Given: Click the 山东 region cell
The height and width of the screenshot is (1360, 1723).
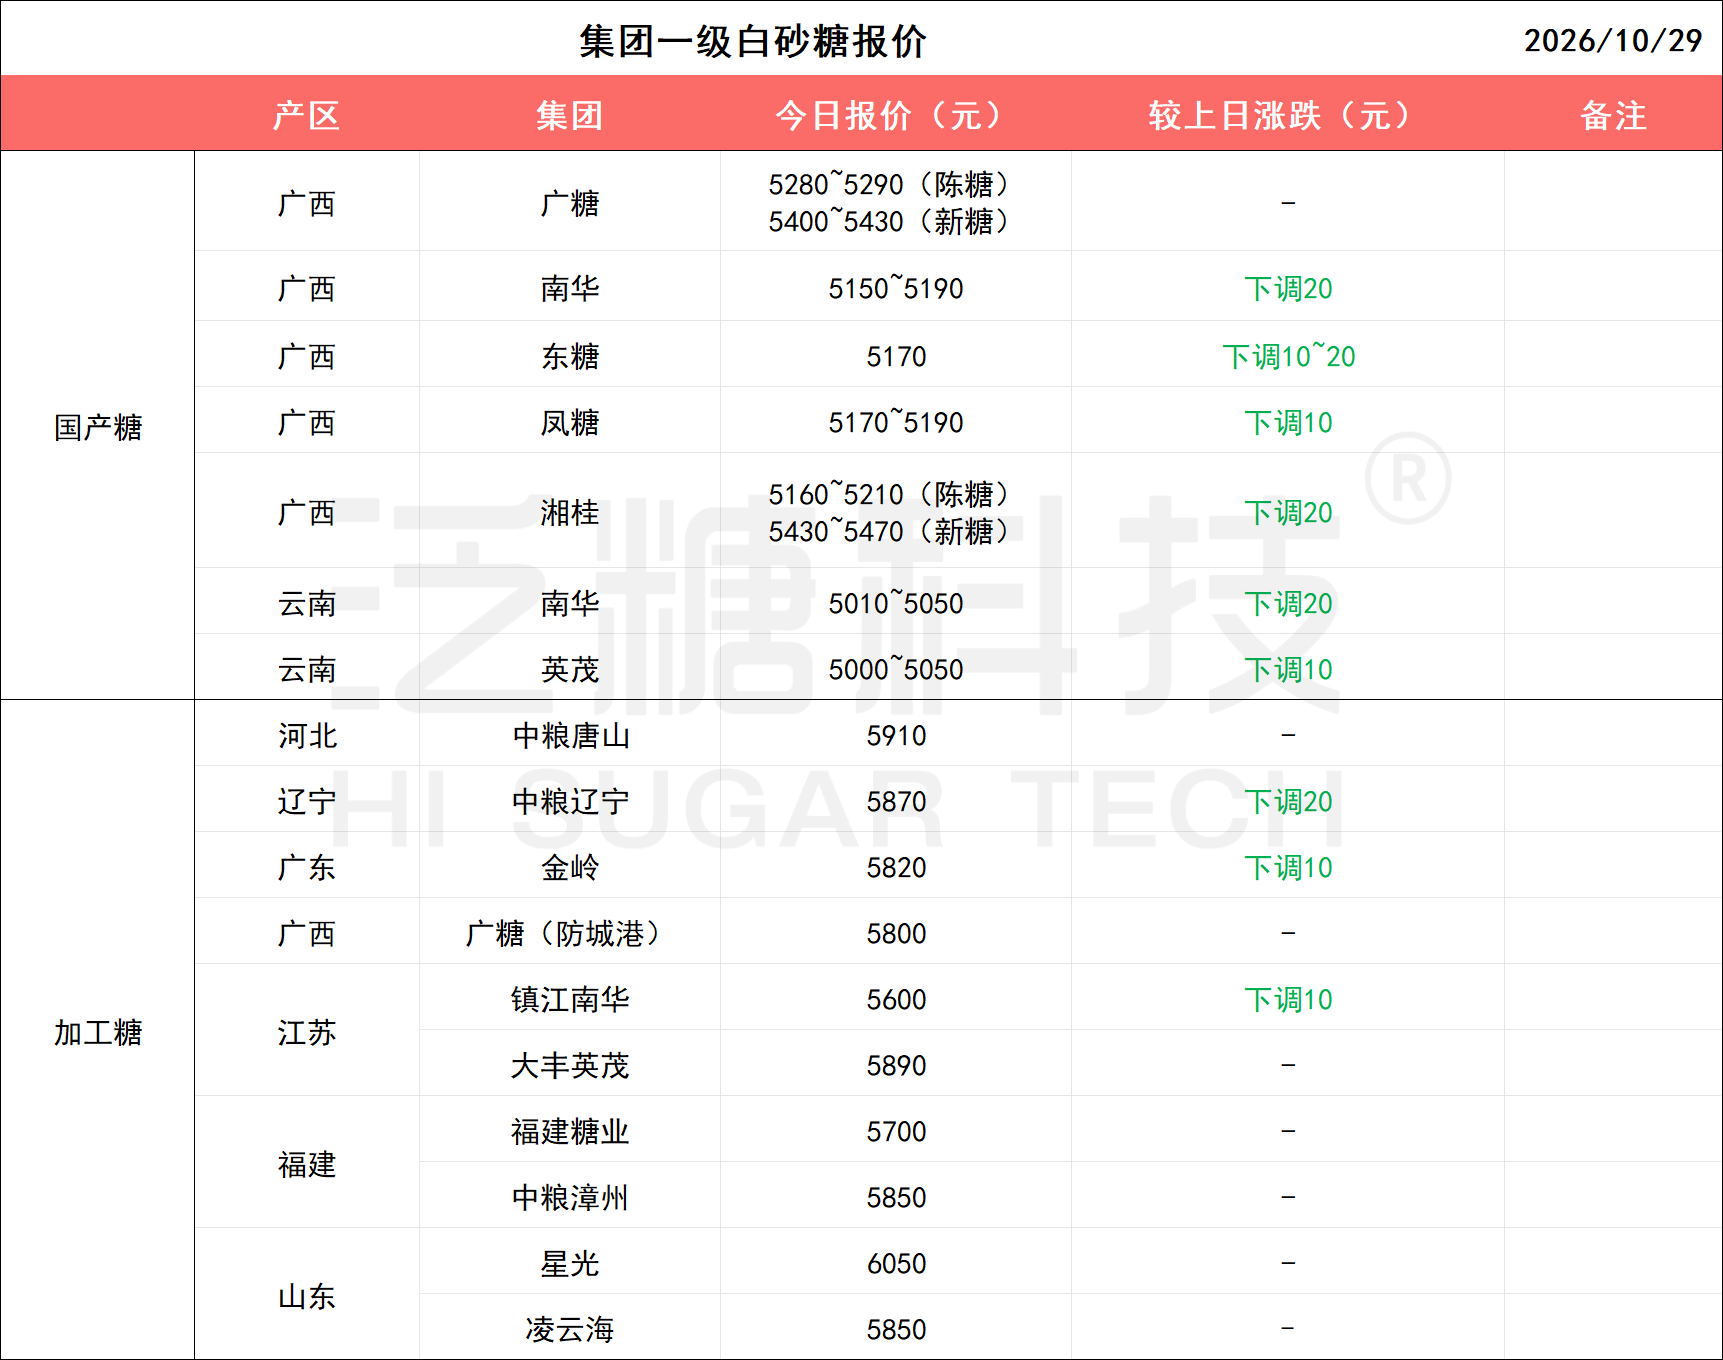Looking at the screenshot, I should [x=307, y=1296].
